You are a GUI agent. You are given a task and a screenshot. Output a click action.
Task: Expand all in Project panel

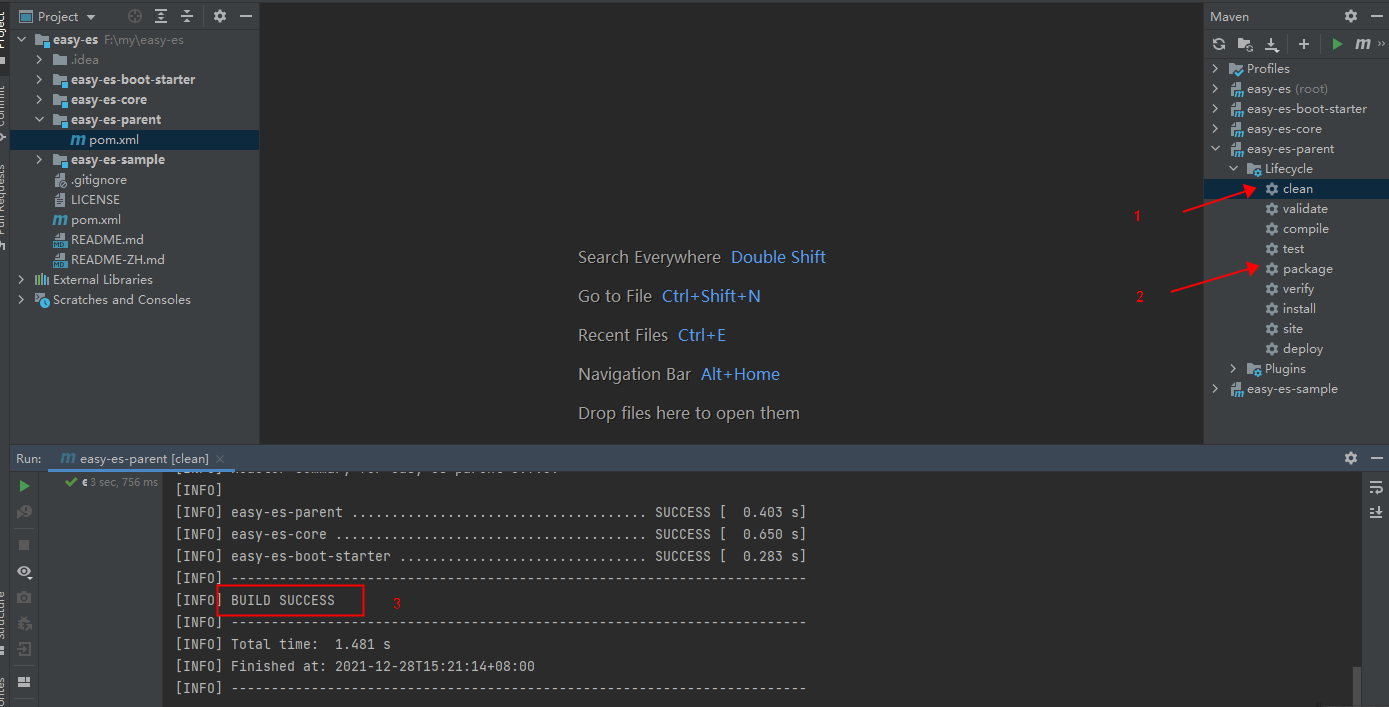(x=161, y=16)
